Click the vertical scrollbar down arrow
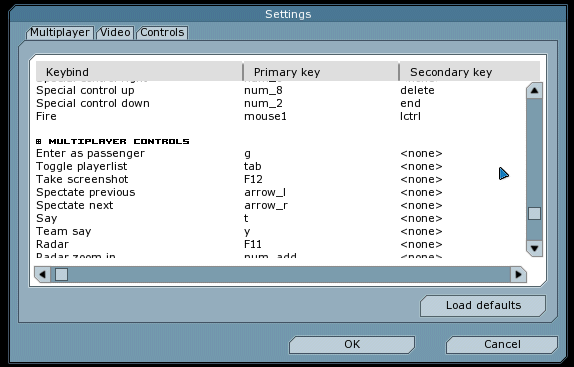This screenshot has width=574, height=367. 534,249
